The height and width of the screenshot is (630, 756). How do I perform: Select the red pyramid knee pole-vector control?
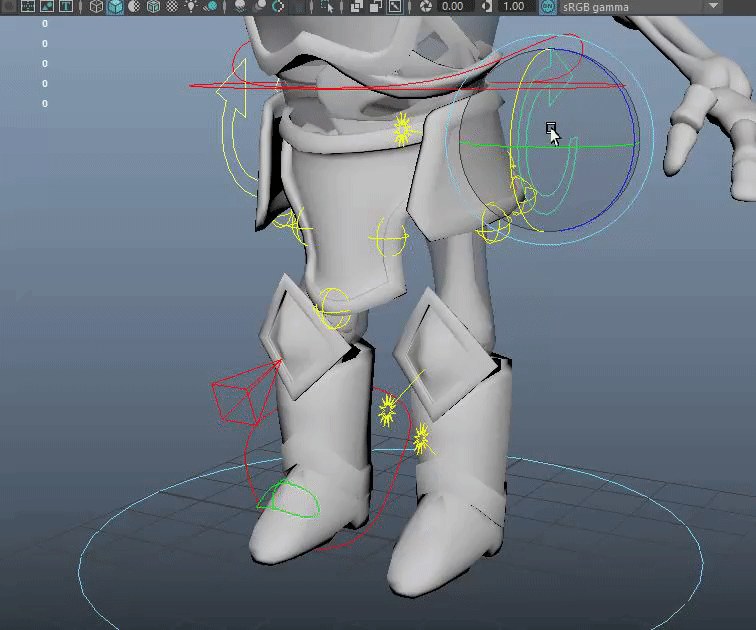pyautogui.click(x=247, y=393)
